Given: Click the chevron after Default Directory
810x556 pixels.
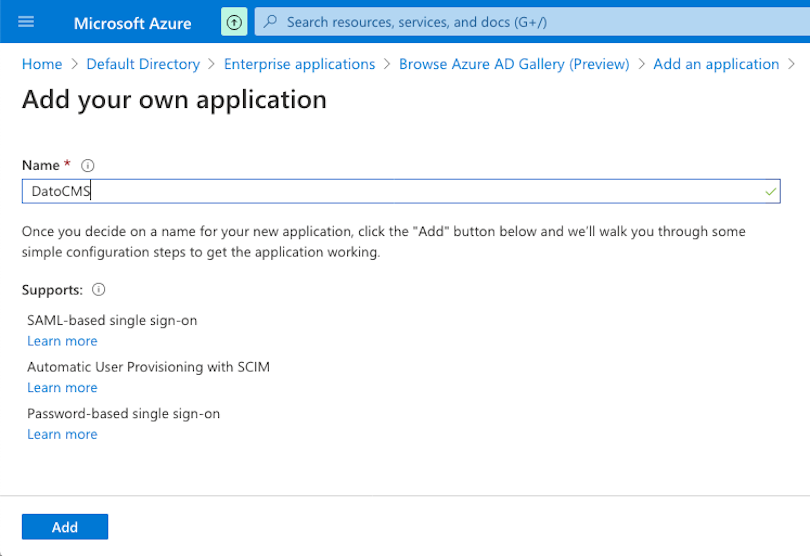Looking at the screenshot, I should point(212,64).
